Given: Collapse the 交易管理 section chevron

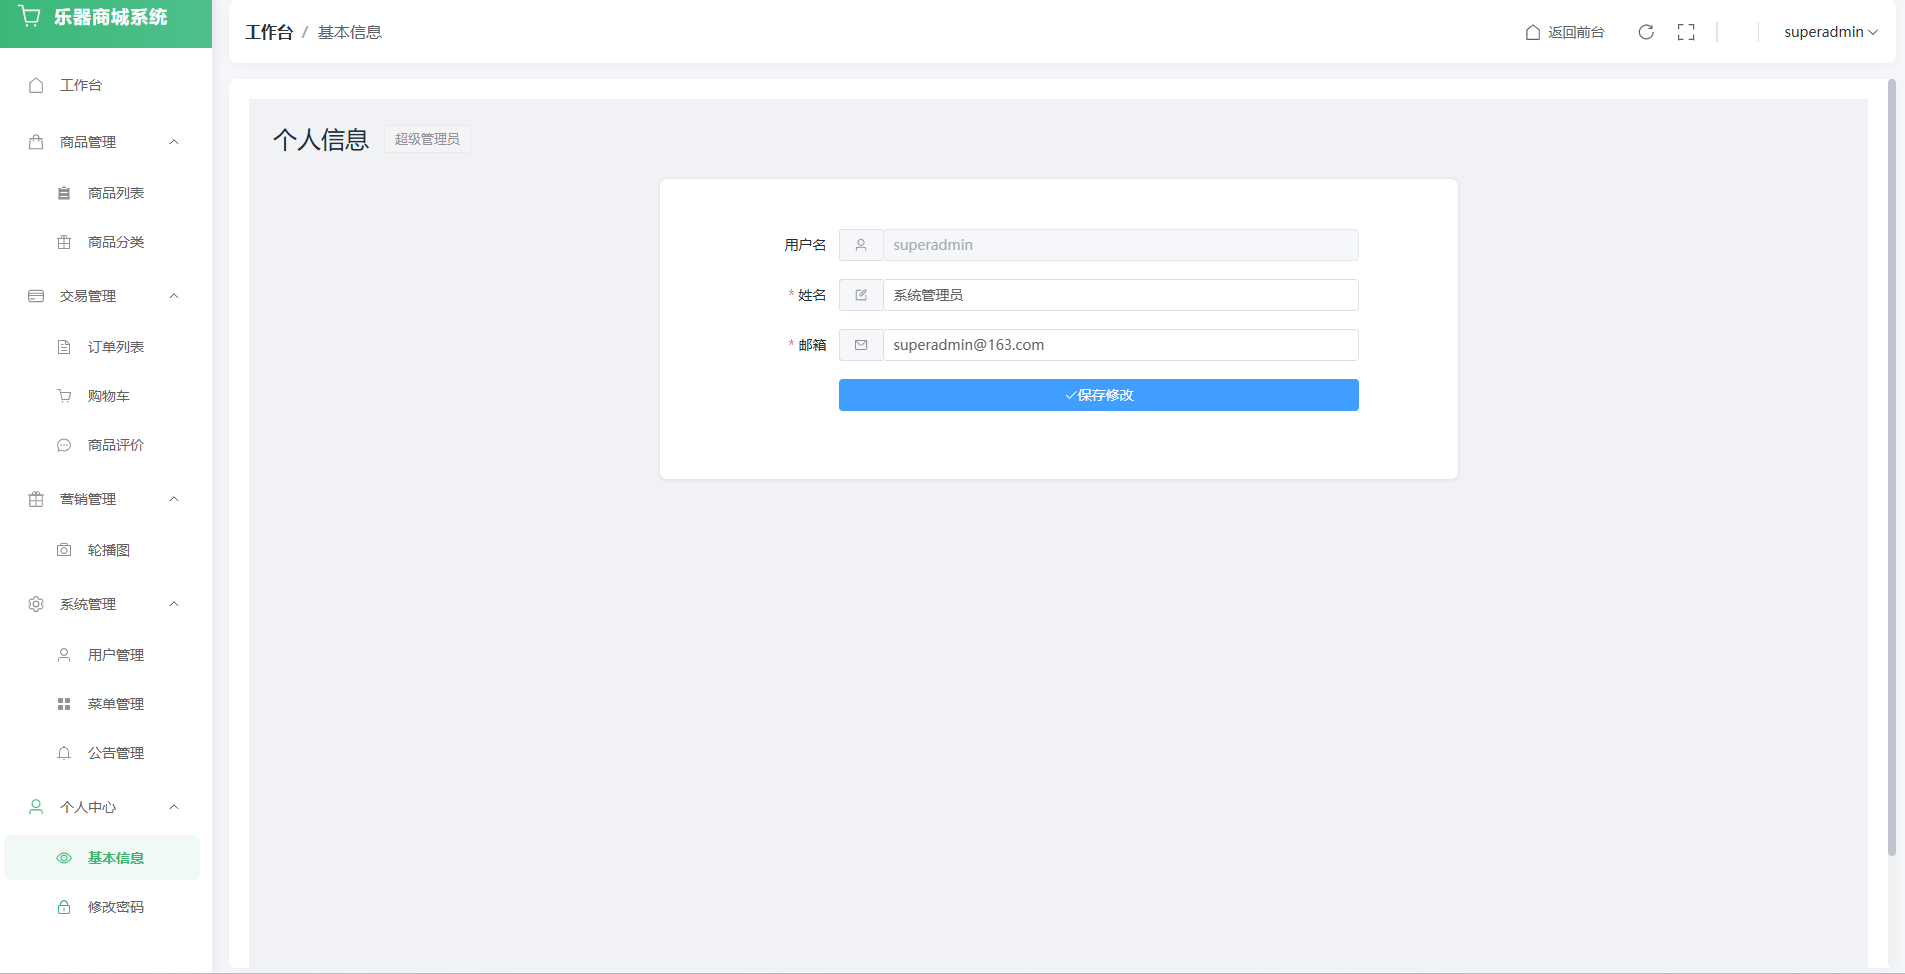Looking at the screenshot, I should click(x=174, y=296).
